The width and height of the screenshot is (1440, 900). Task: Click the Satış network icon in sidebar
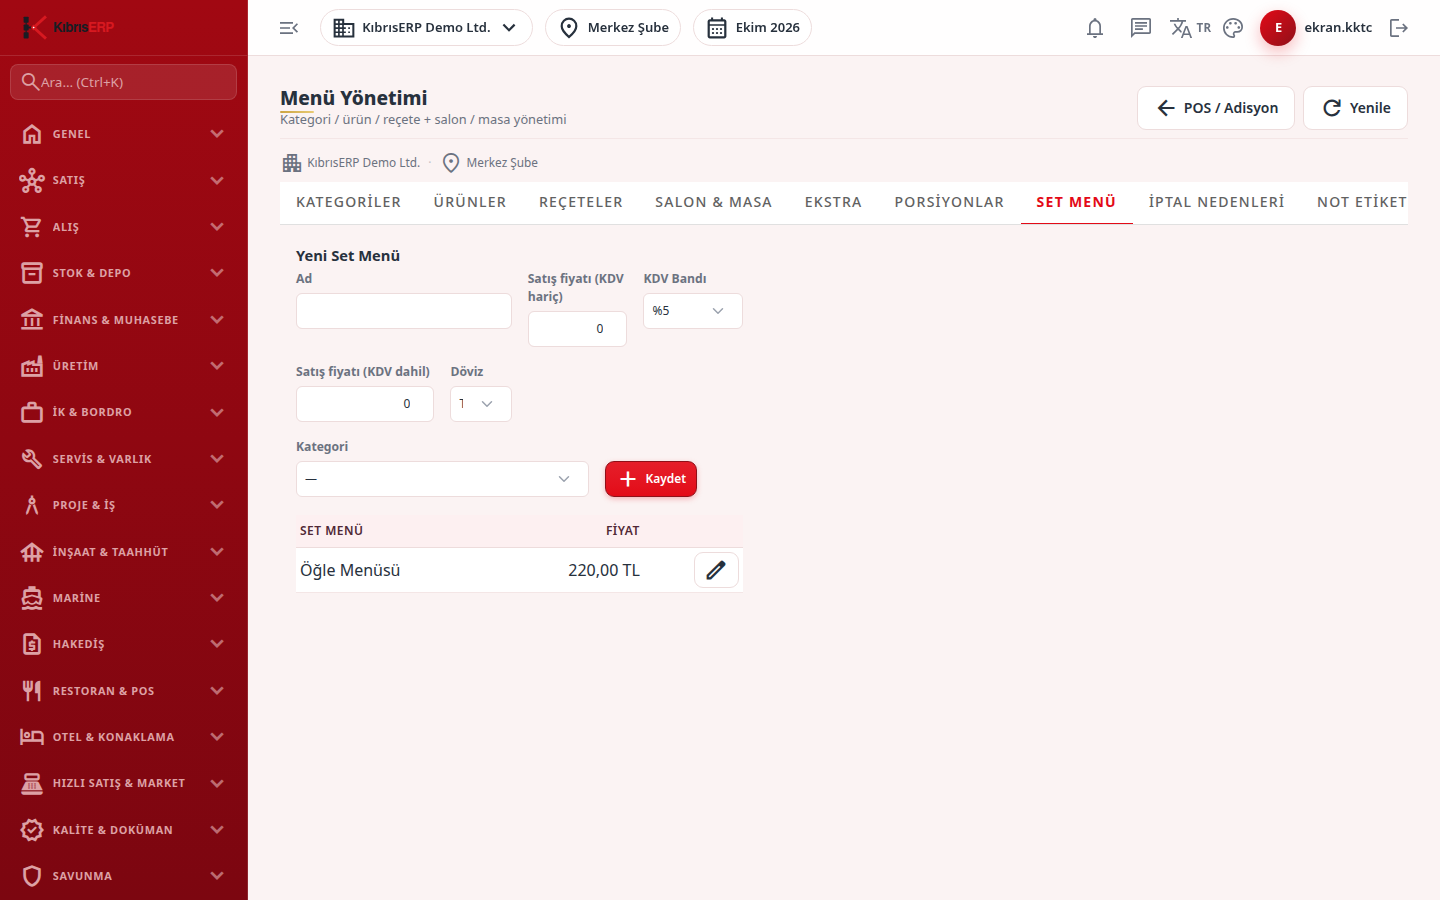[x=32, y=180]
